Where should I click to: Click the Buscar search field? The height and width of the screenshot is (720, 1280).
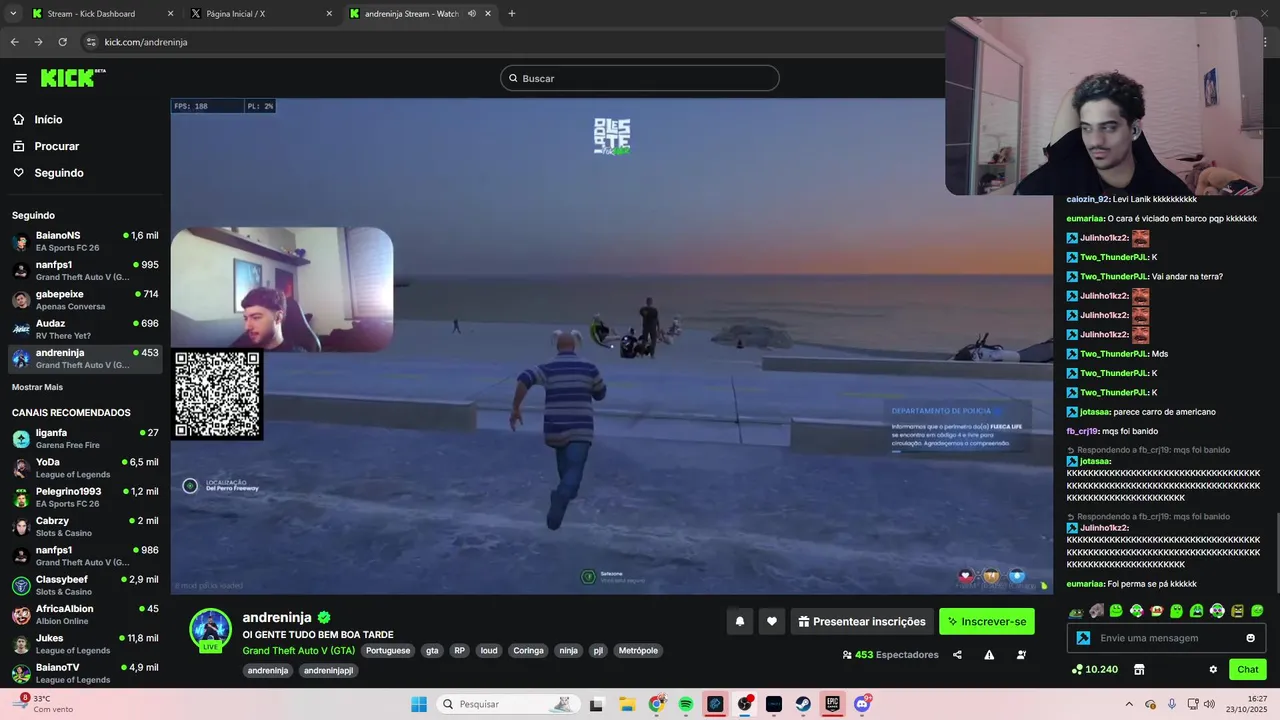pos(640,78)
